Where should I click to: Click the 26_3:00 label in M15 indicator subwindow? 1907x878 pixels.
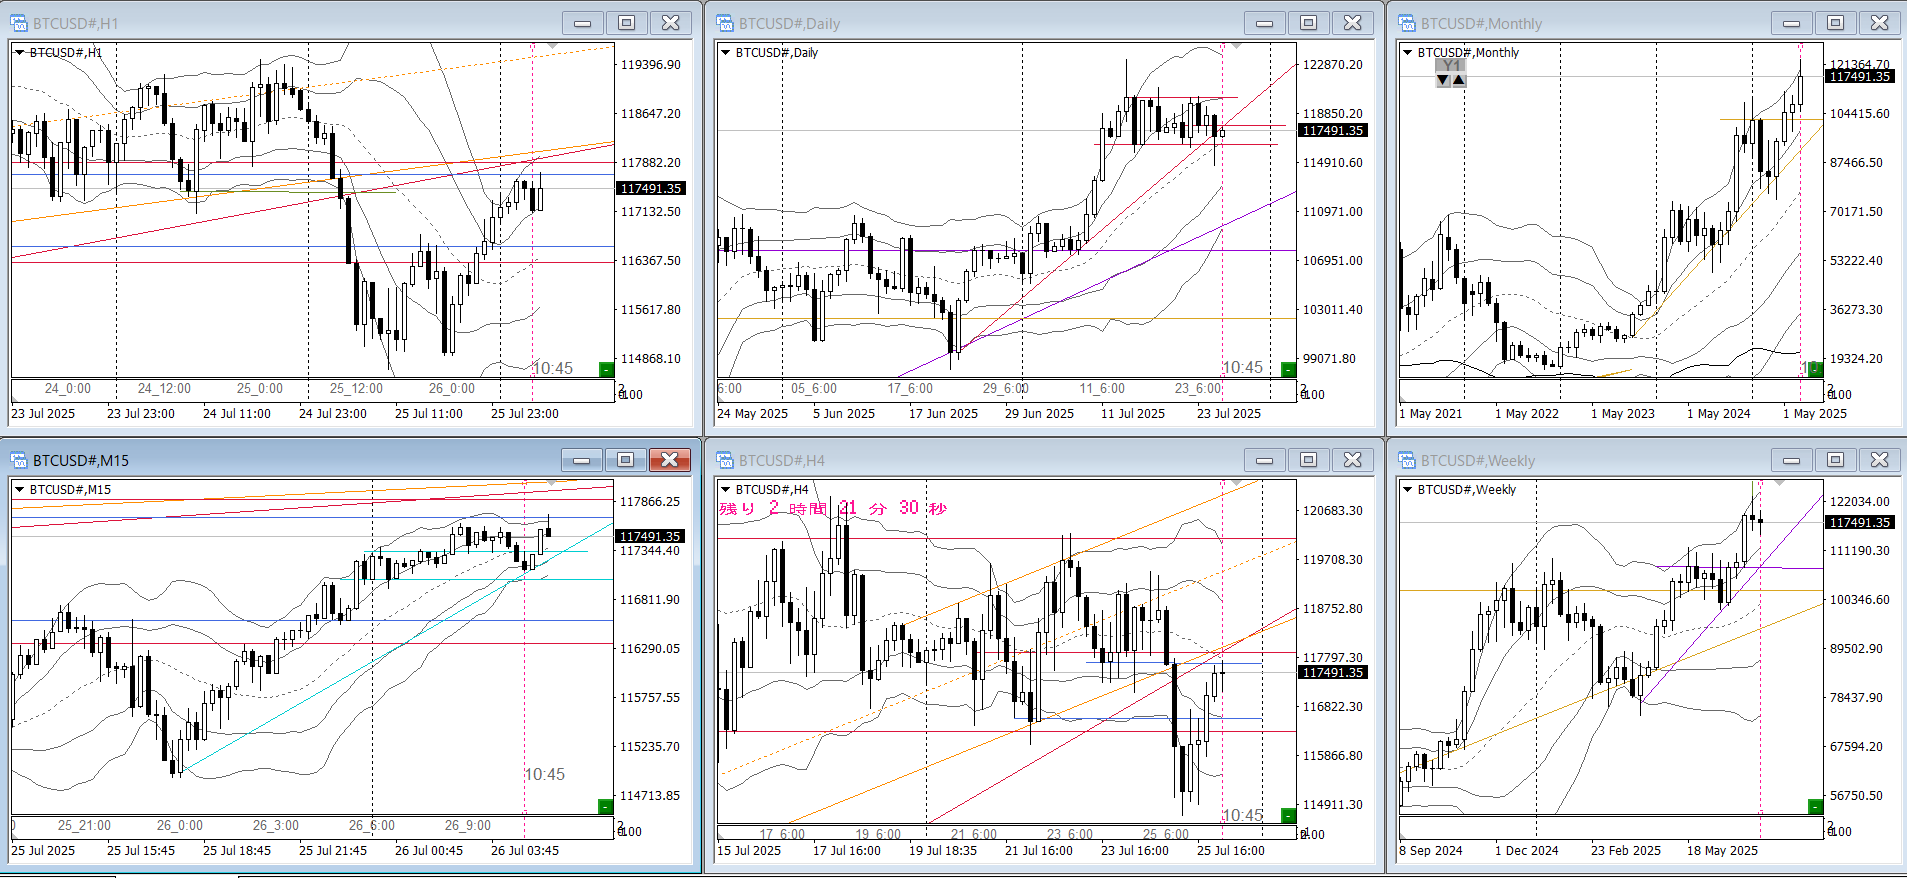coord(276,825)
